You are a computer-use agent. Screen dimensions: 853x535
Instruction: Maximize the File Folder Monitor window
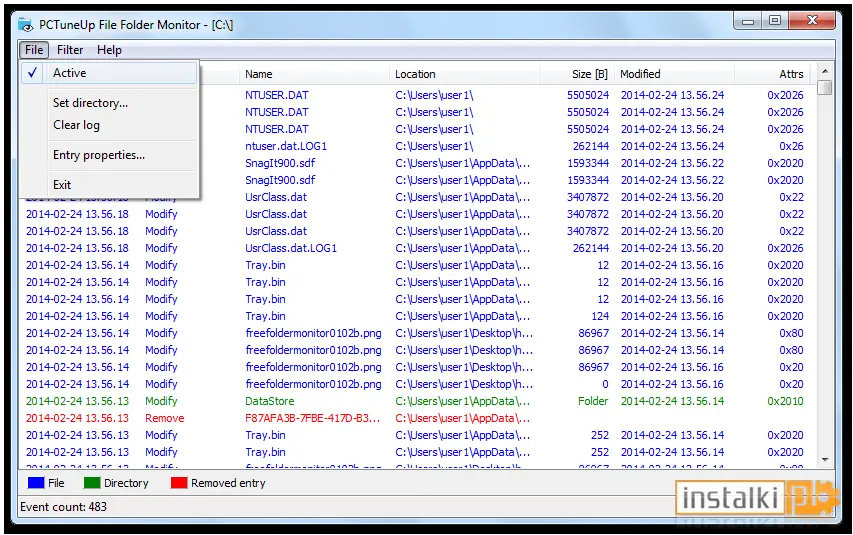[x=775, y=21]
